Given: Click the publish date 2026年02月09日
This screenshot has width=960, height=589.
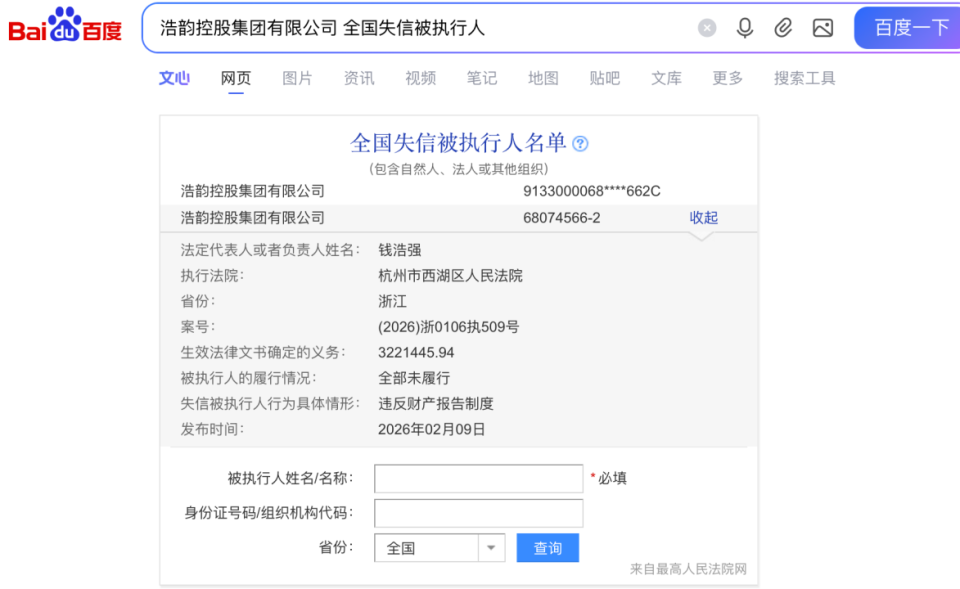Looking at the screenshot, I should point(432,430).
